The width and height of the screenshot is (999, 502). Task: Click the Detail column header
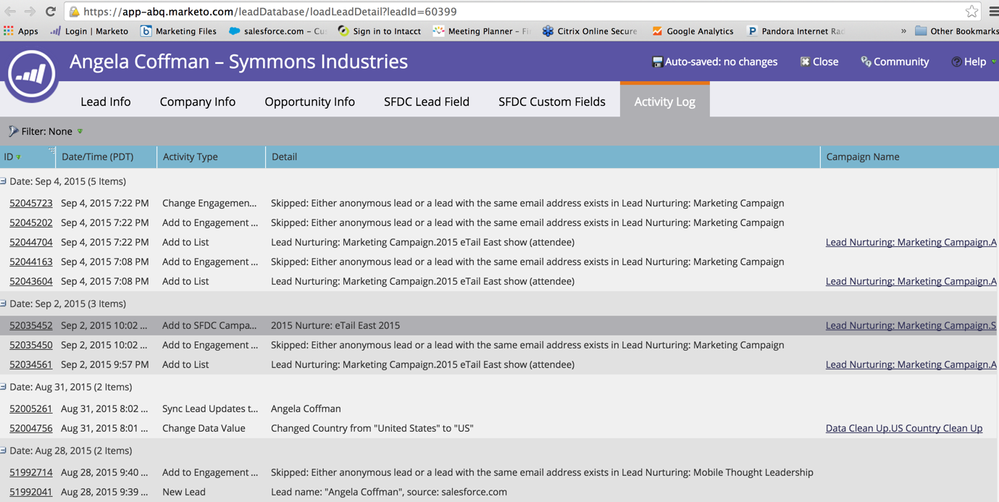pyautogui.click(x=543, y=157)
